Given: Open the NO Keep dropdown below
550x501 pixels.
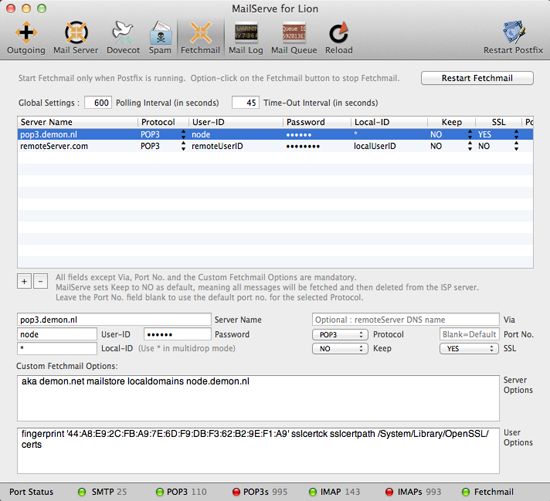Looking at the screenshot, I should (340, 349).
